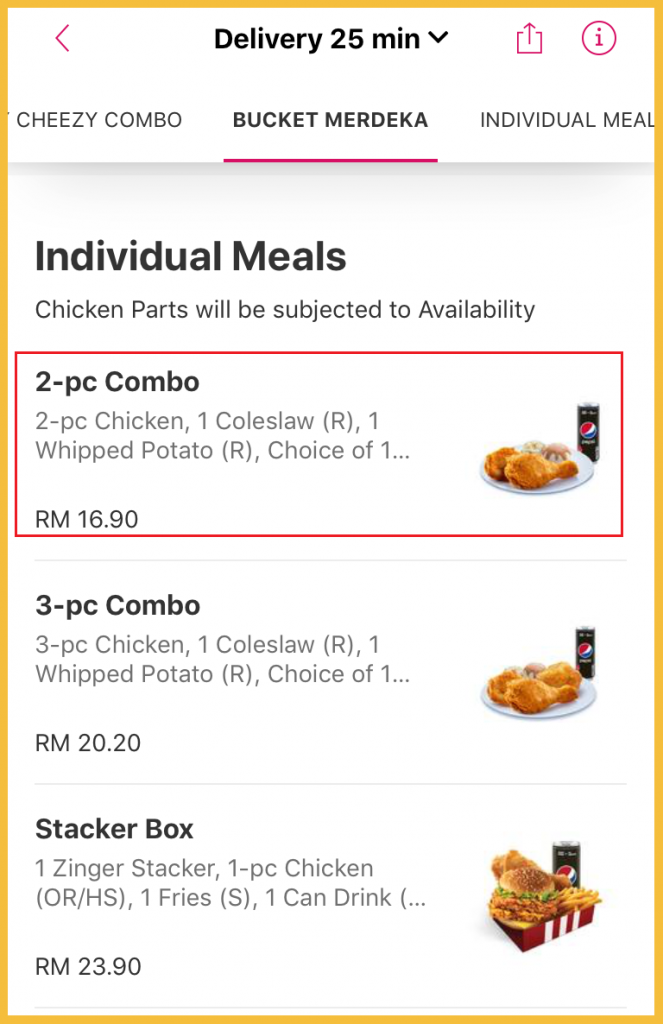Tap the 3-pc Combo meal photo
The height and width of the screenshot is (1024, 663).
coord(540,673)
